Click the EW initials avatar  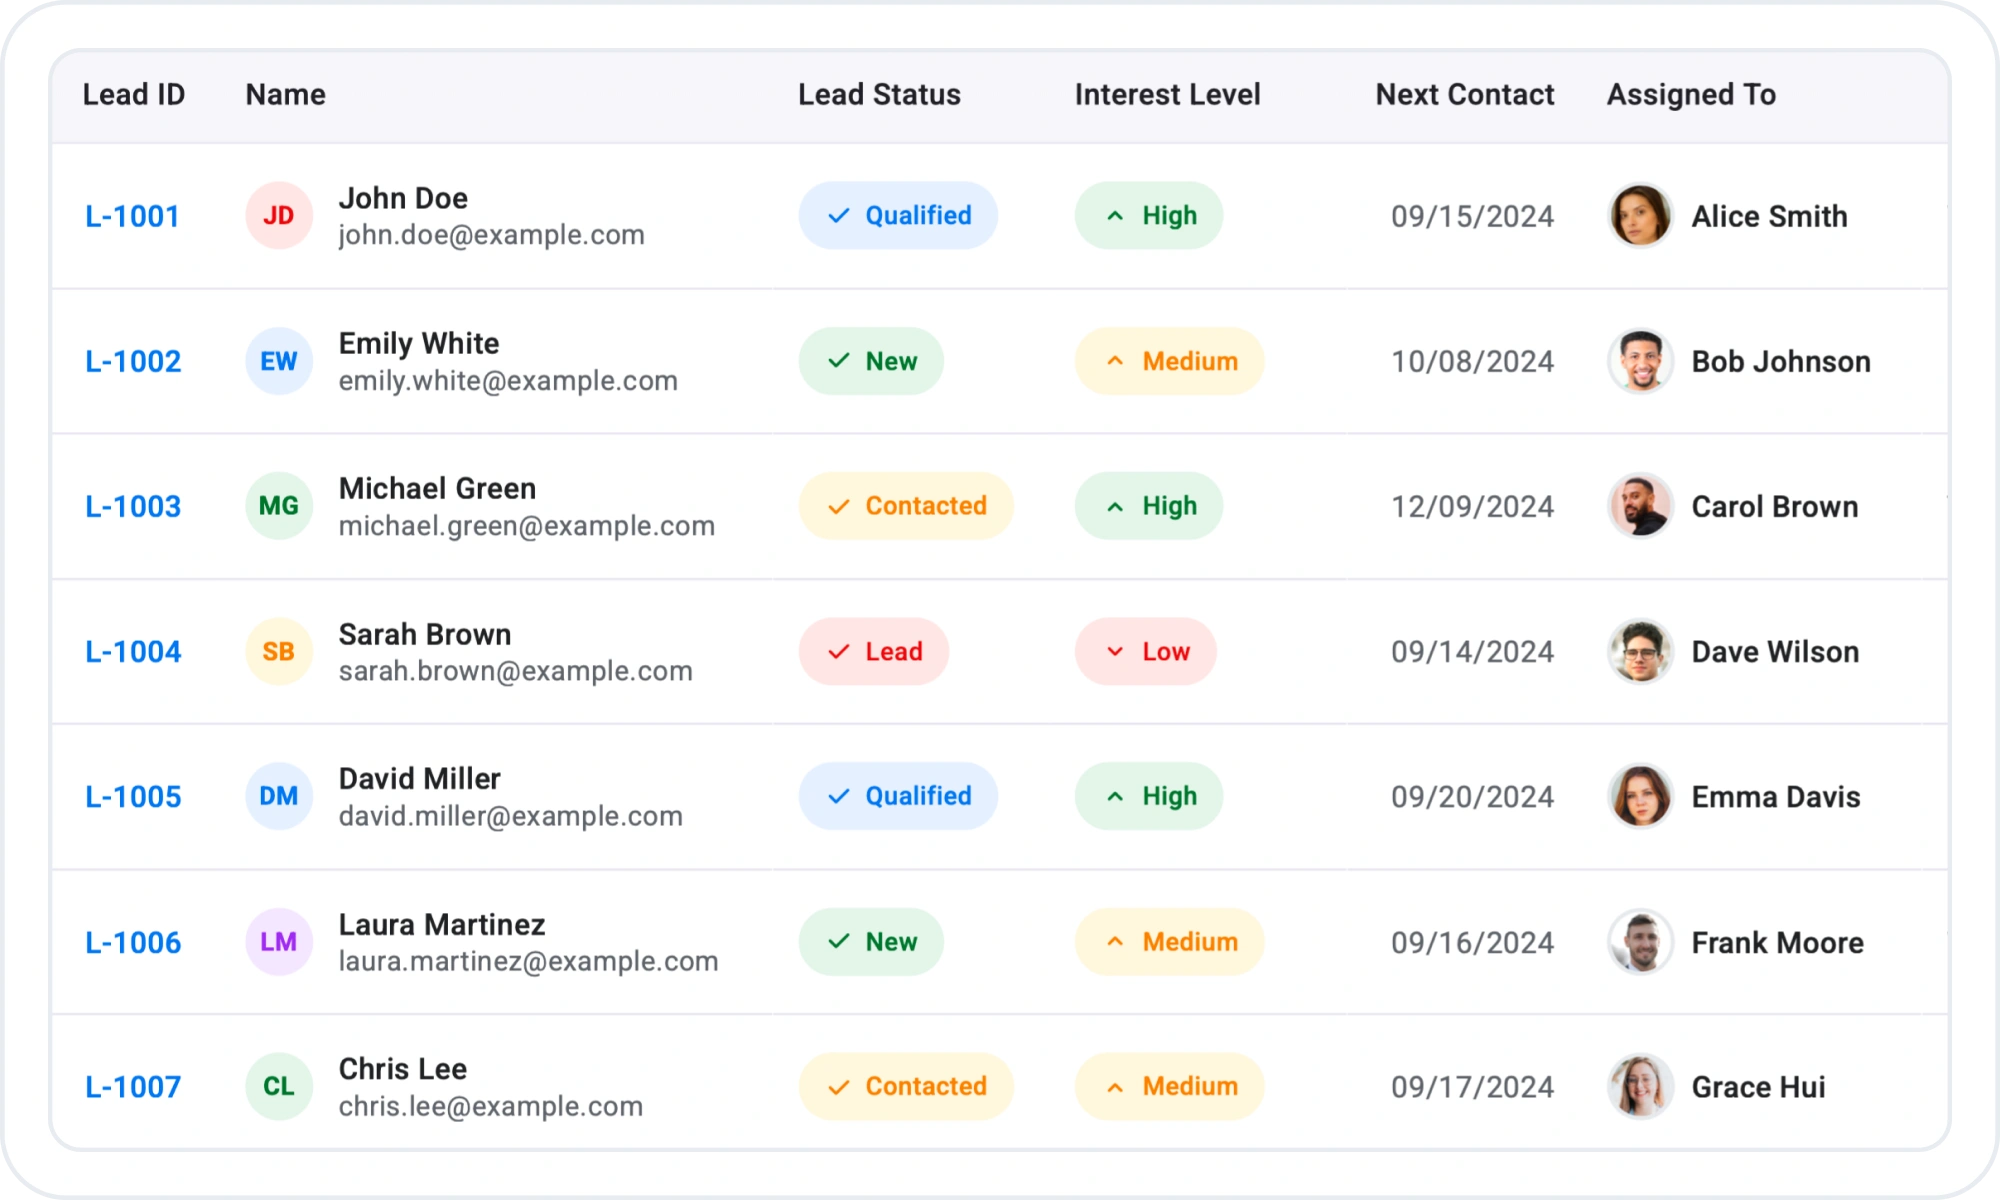coord(279,361)
